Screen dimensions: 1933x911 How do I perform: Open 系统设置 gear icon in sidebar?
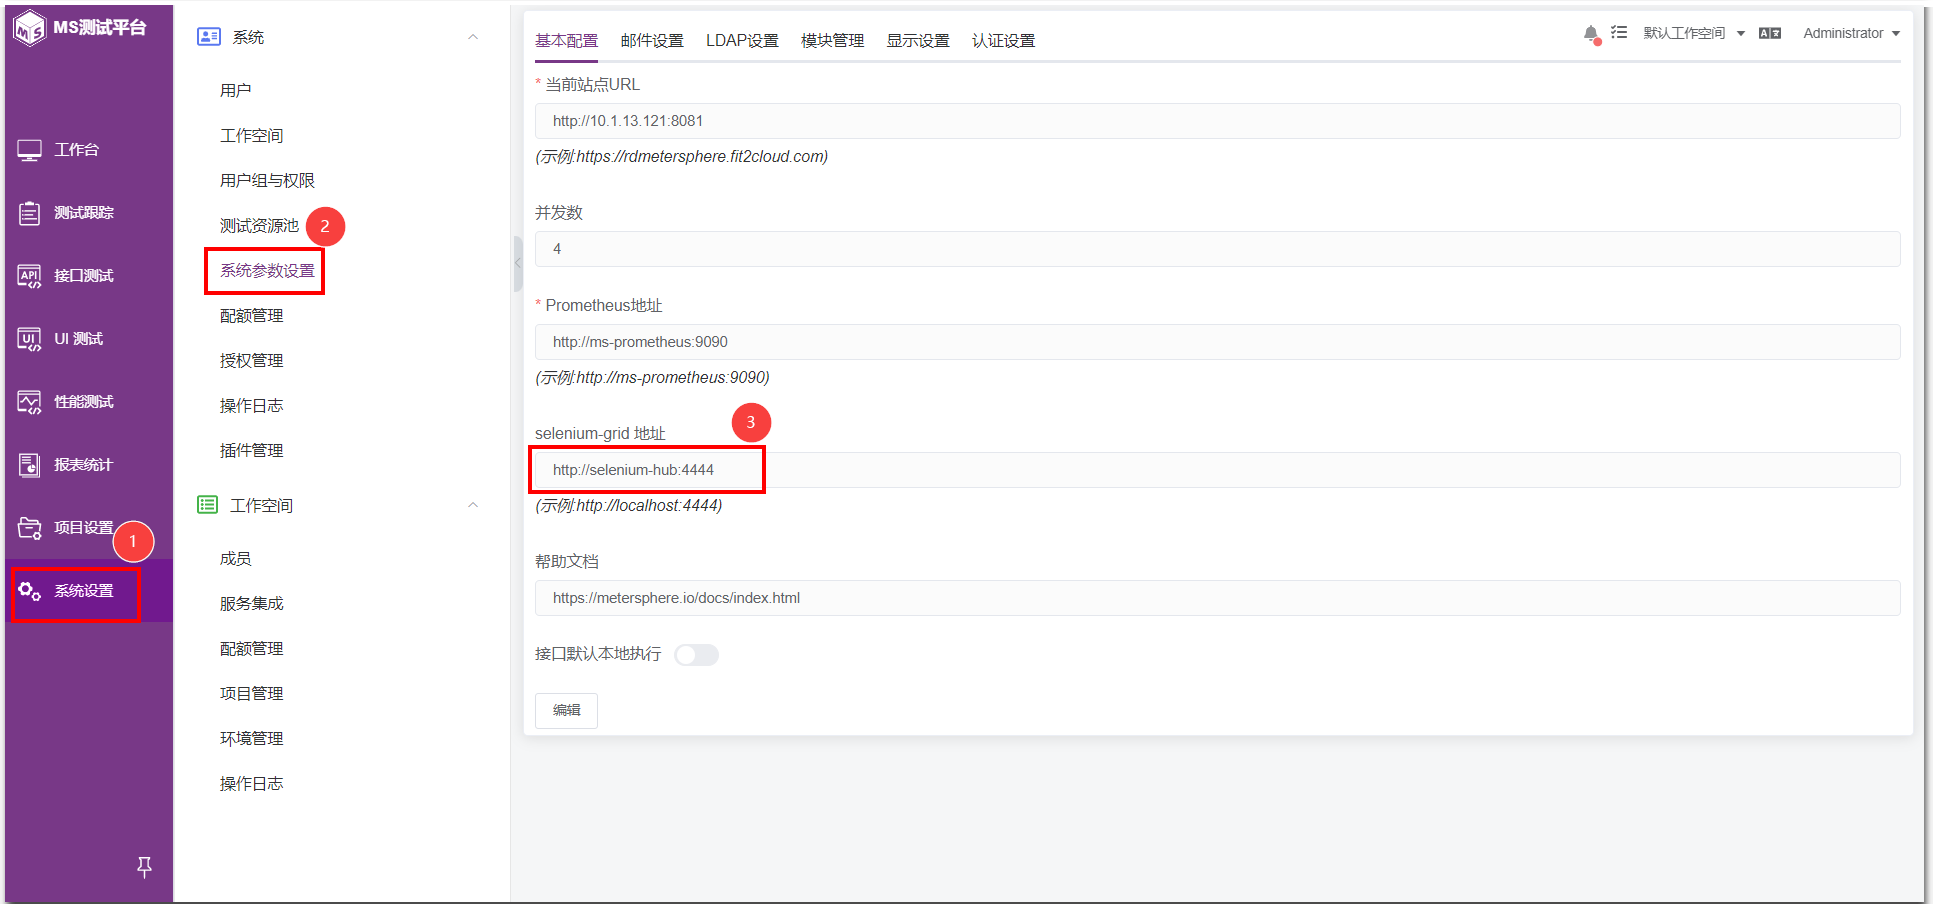point(30,591)
